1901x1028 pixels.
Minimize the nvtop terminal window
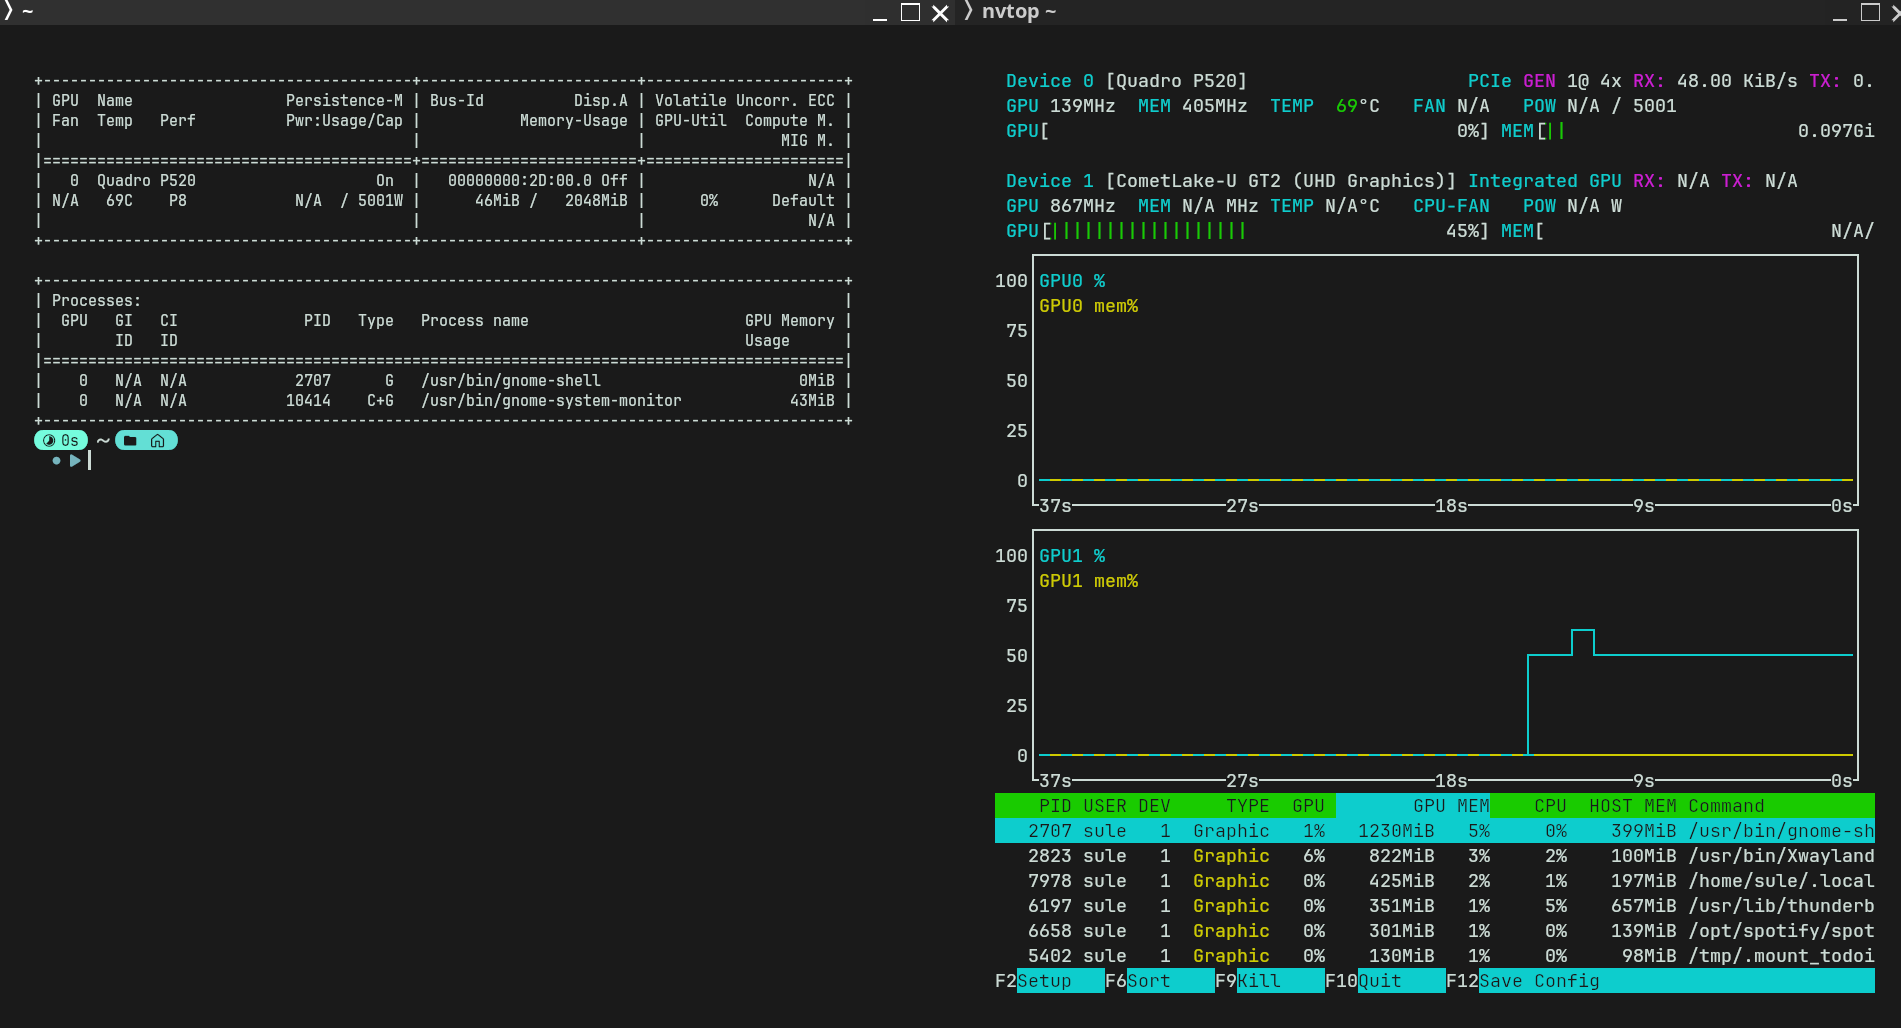(1840, 14)
